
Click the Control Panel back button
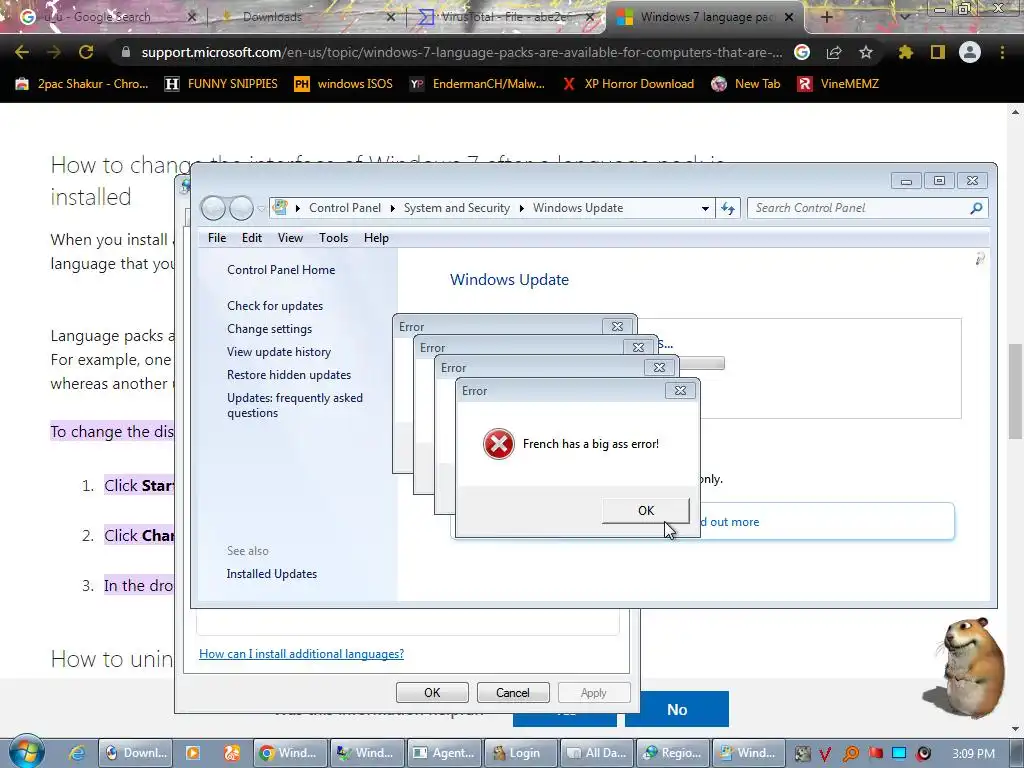[x=213, y=208]
